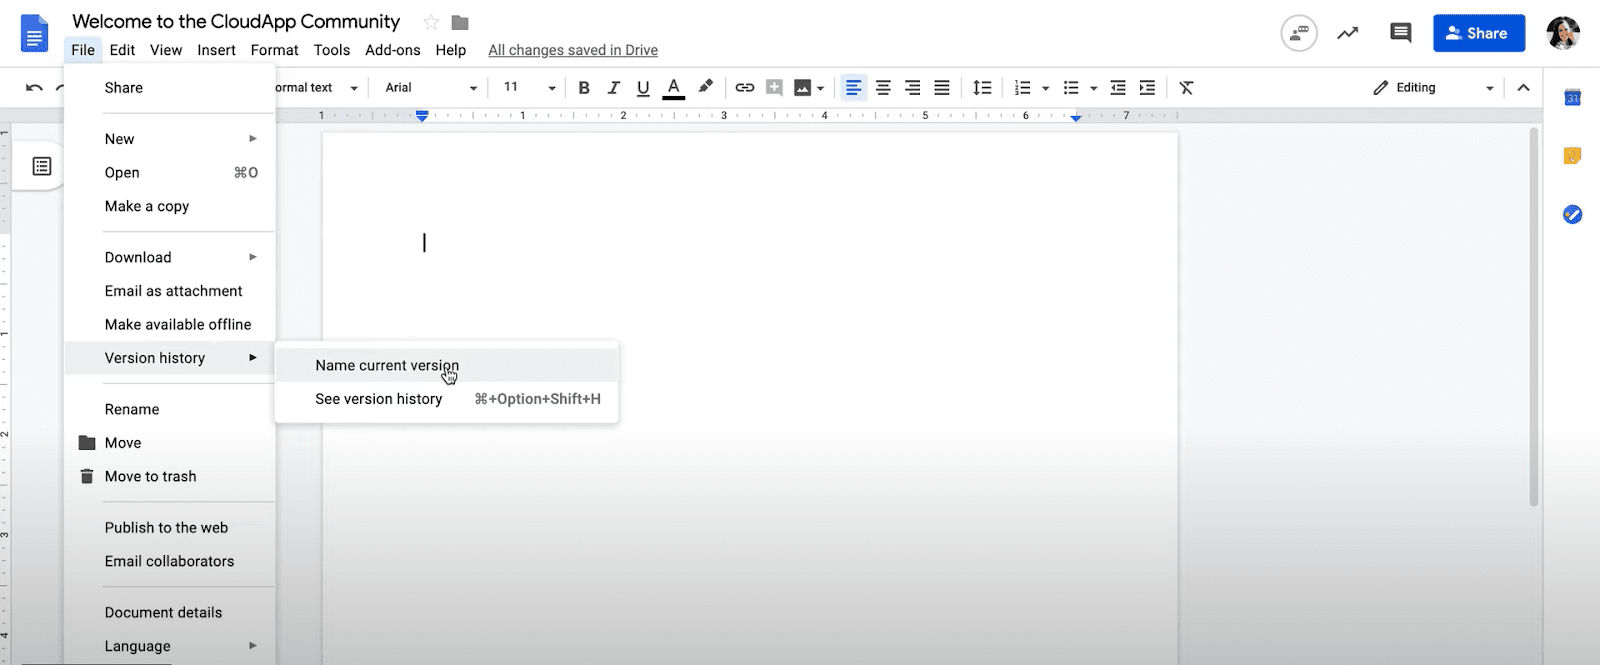Click the numbered list icon

click(1022, 88)
